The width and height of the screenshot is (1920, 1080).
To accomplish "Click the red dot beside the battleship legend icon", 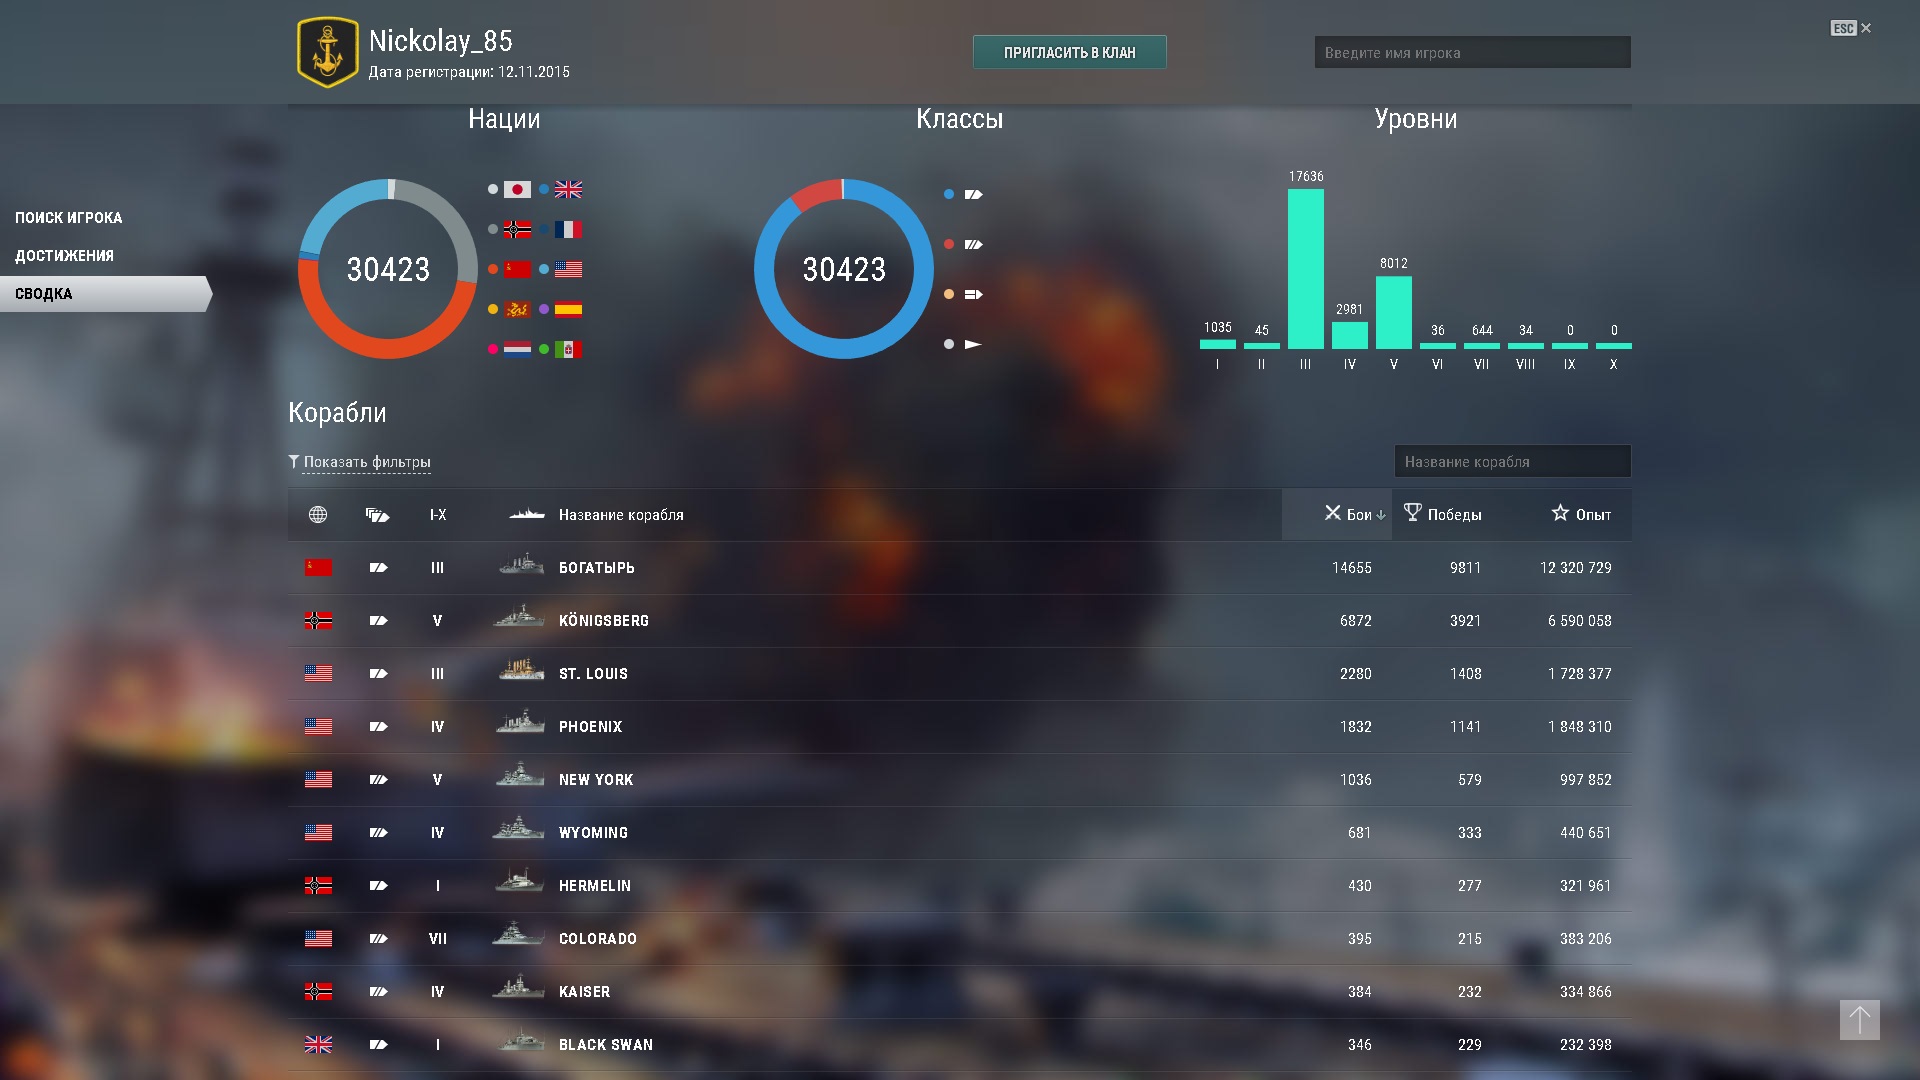I will 949,244.
